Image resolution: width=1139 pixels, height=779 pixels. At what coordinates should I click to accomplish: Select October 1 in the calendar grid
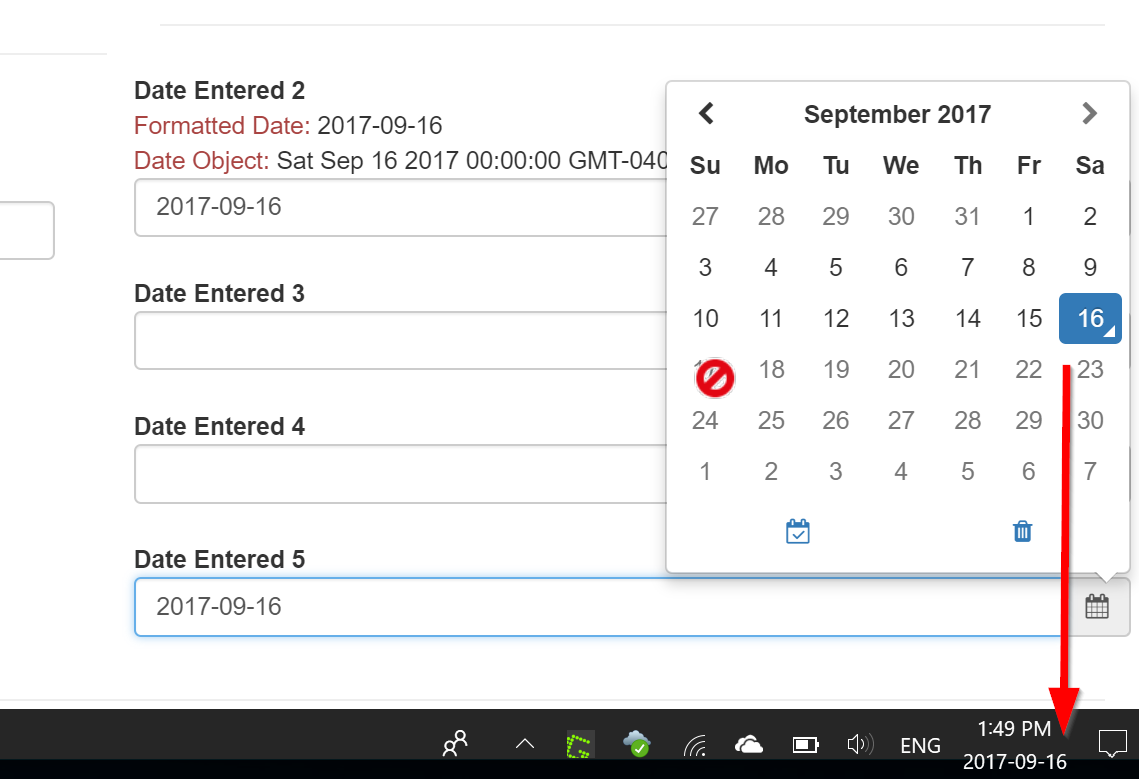tap(705, 471)
